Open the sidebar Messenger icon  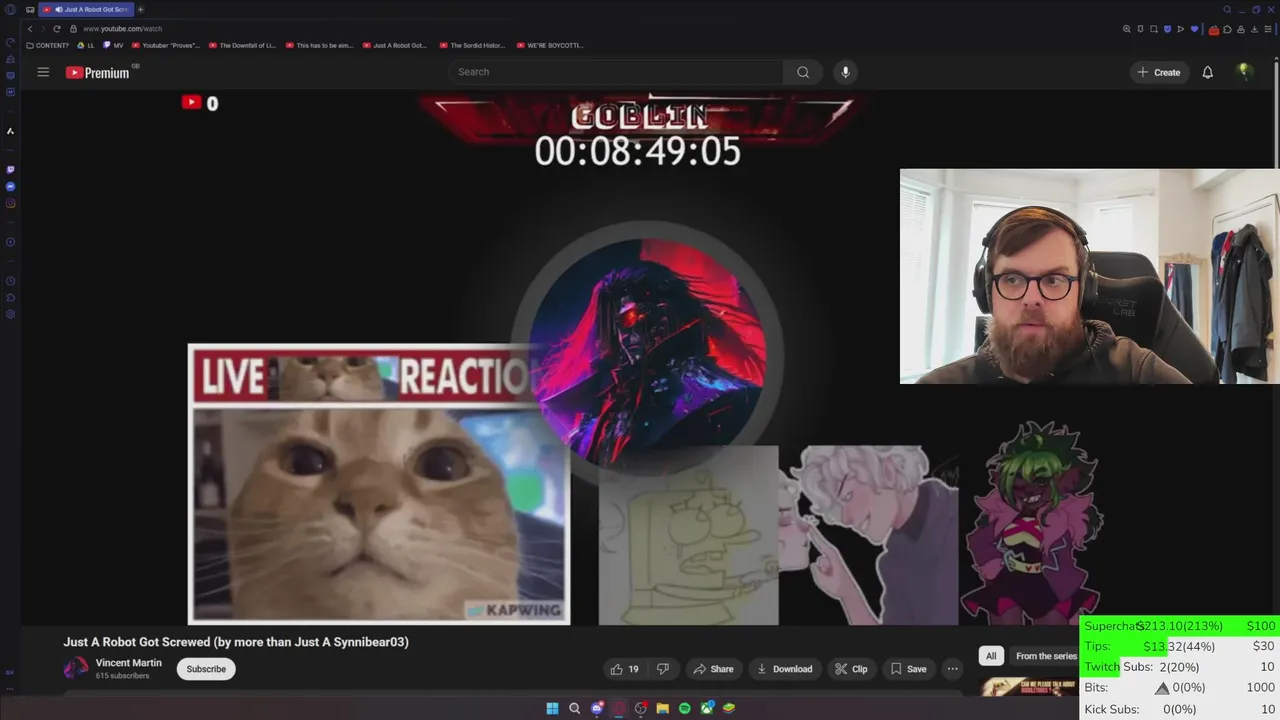pos(10,186)
